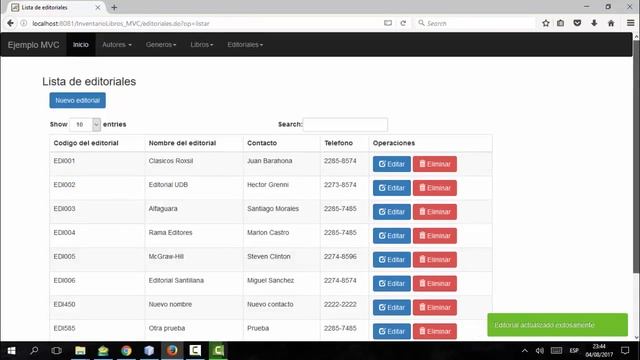
Task: Switch the ESP keyboard language indicator
Action: [x=574, y=351]
